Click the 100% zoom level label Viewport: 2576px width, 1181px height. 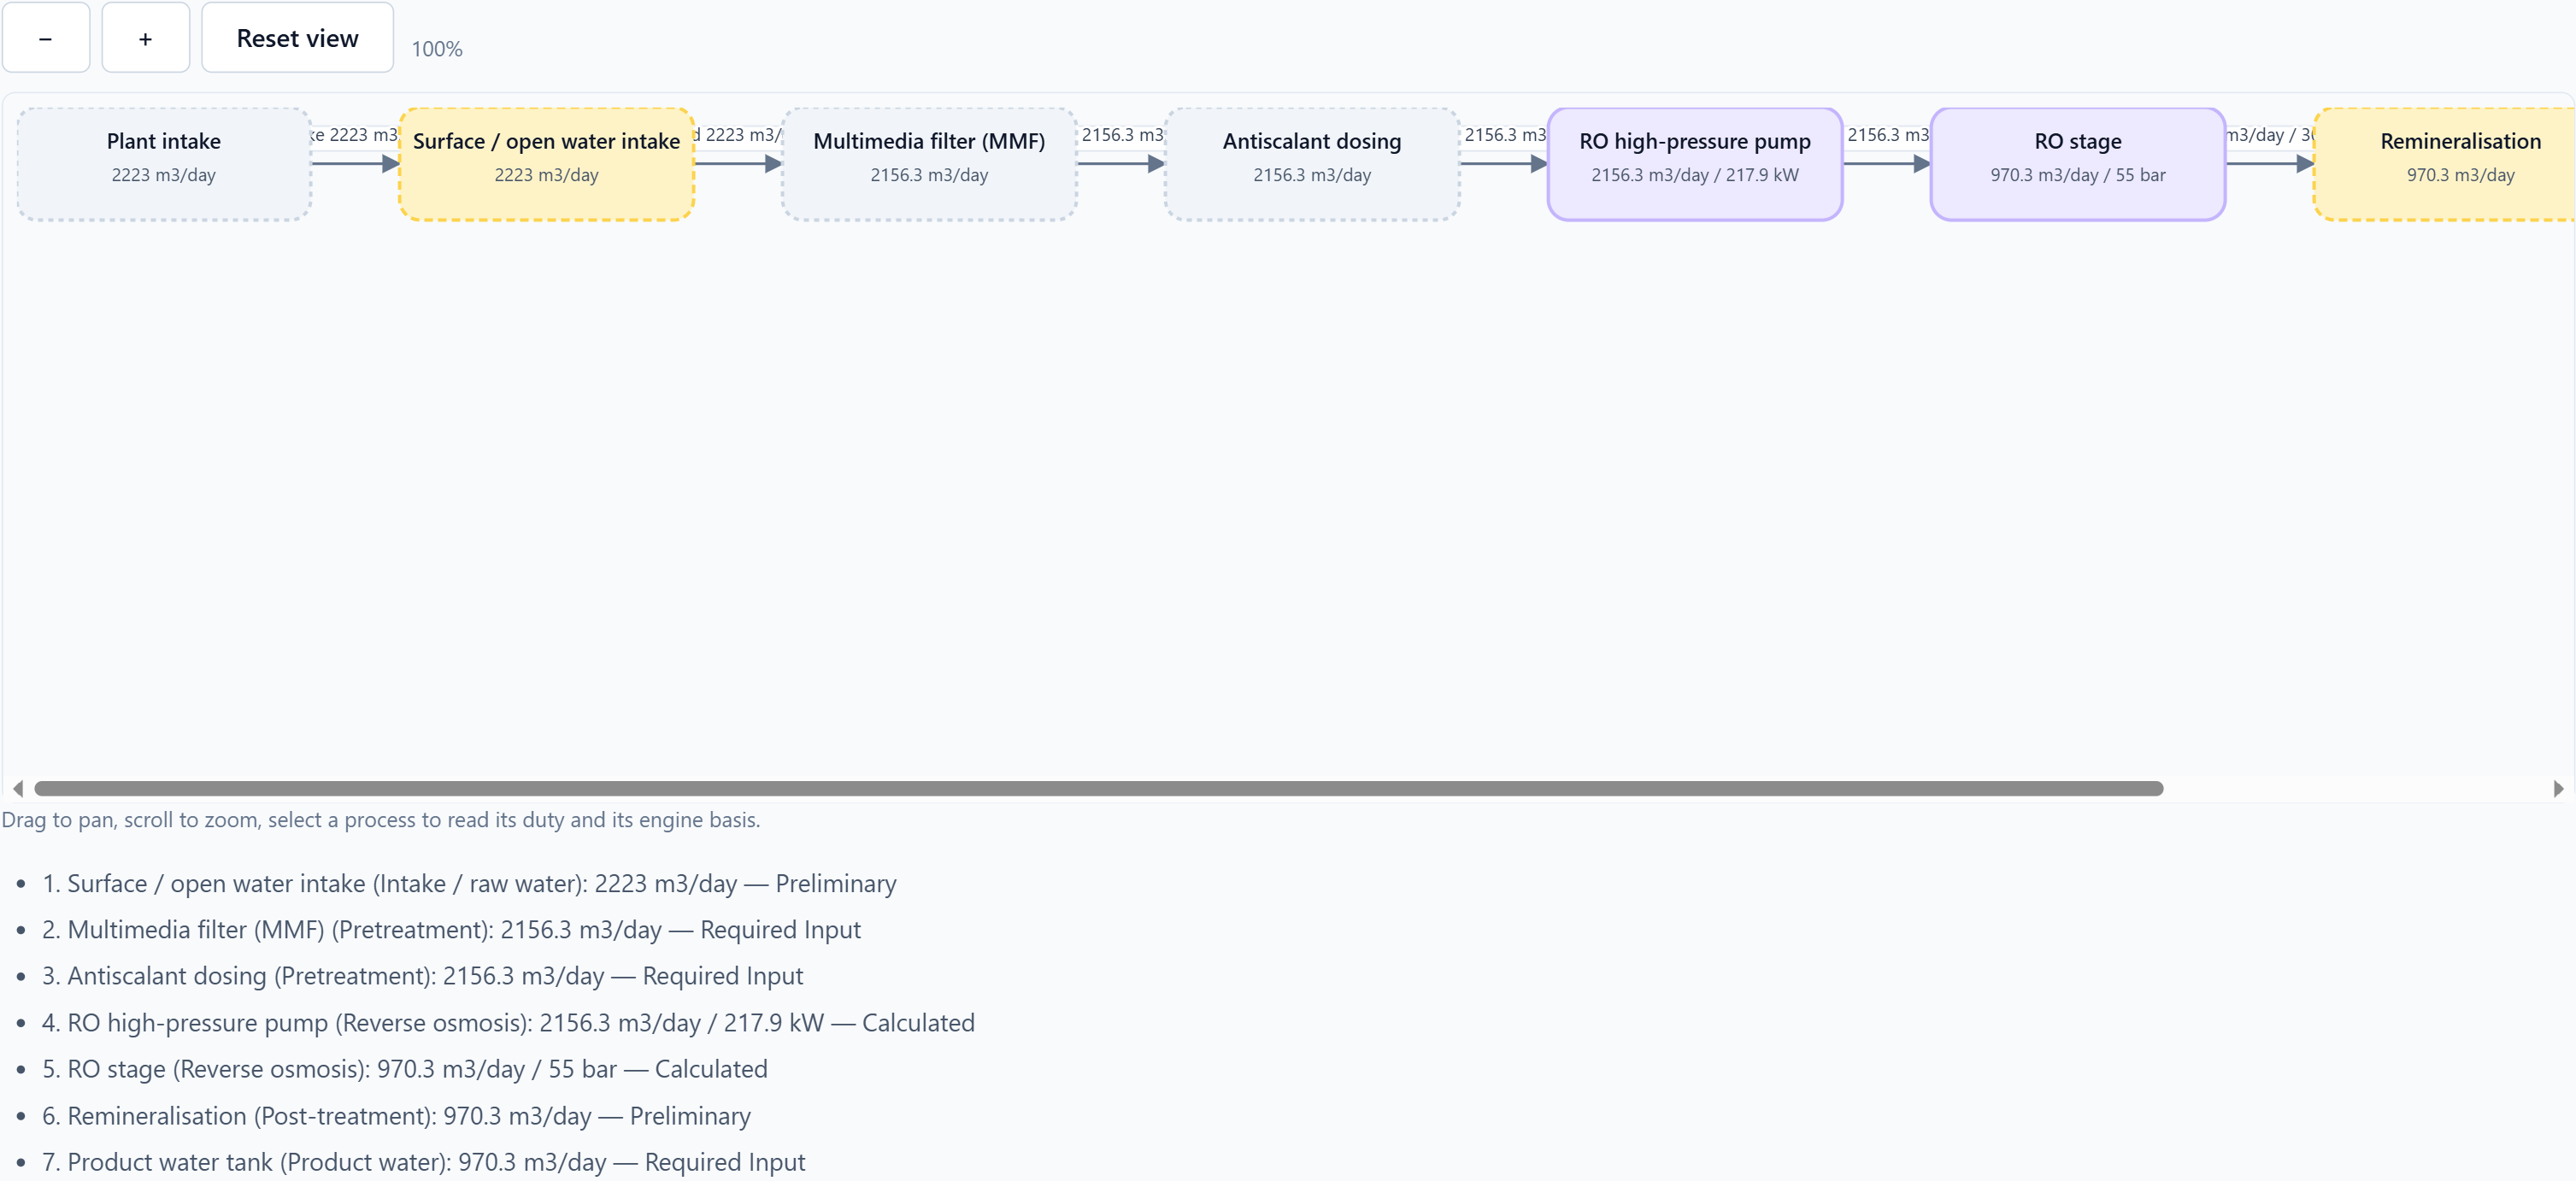click(x=437, y=49)
